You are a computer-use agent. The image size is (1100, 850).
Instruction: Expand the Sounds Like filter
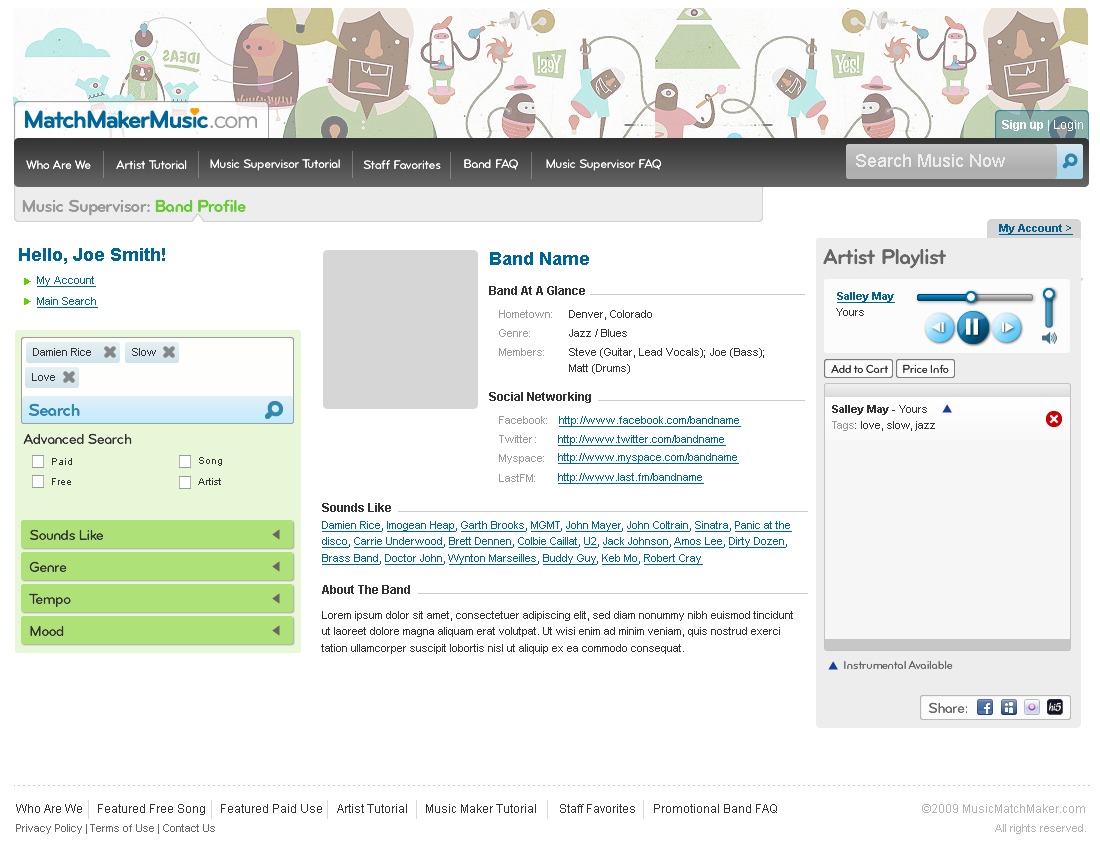[x=157, y=535]
